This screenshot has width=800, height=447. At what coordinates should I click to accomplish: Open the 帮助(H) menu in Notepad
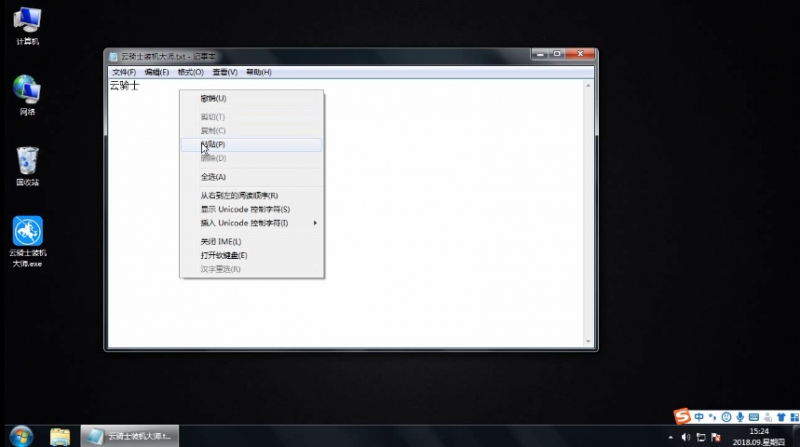(259, 72)
